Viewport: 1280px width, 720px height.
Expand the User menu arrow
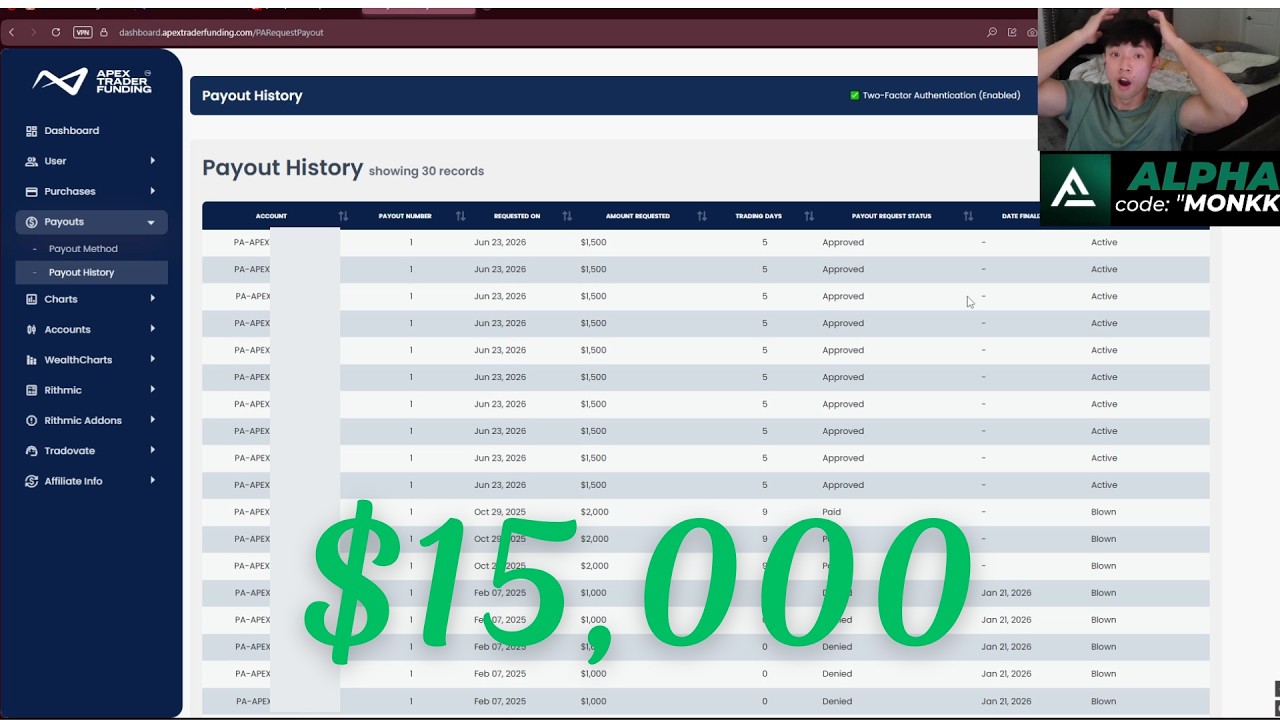pyautogui.click(x=153, y=160)
